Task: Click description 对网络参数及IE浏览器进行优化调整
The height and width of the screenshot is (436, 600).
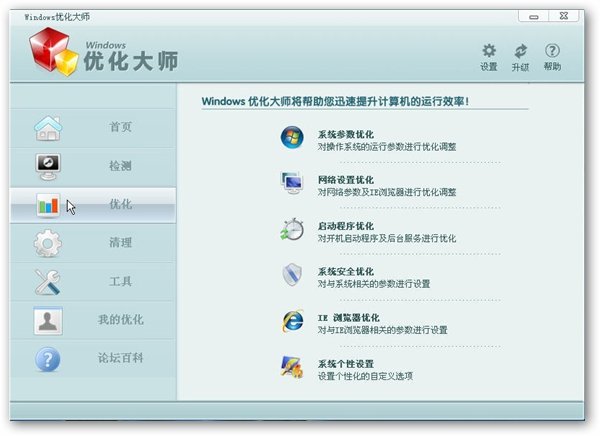Action: [x=387, y=192]
